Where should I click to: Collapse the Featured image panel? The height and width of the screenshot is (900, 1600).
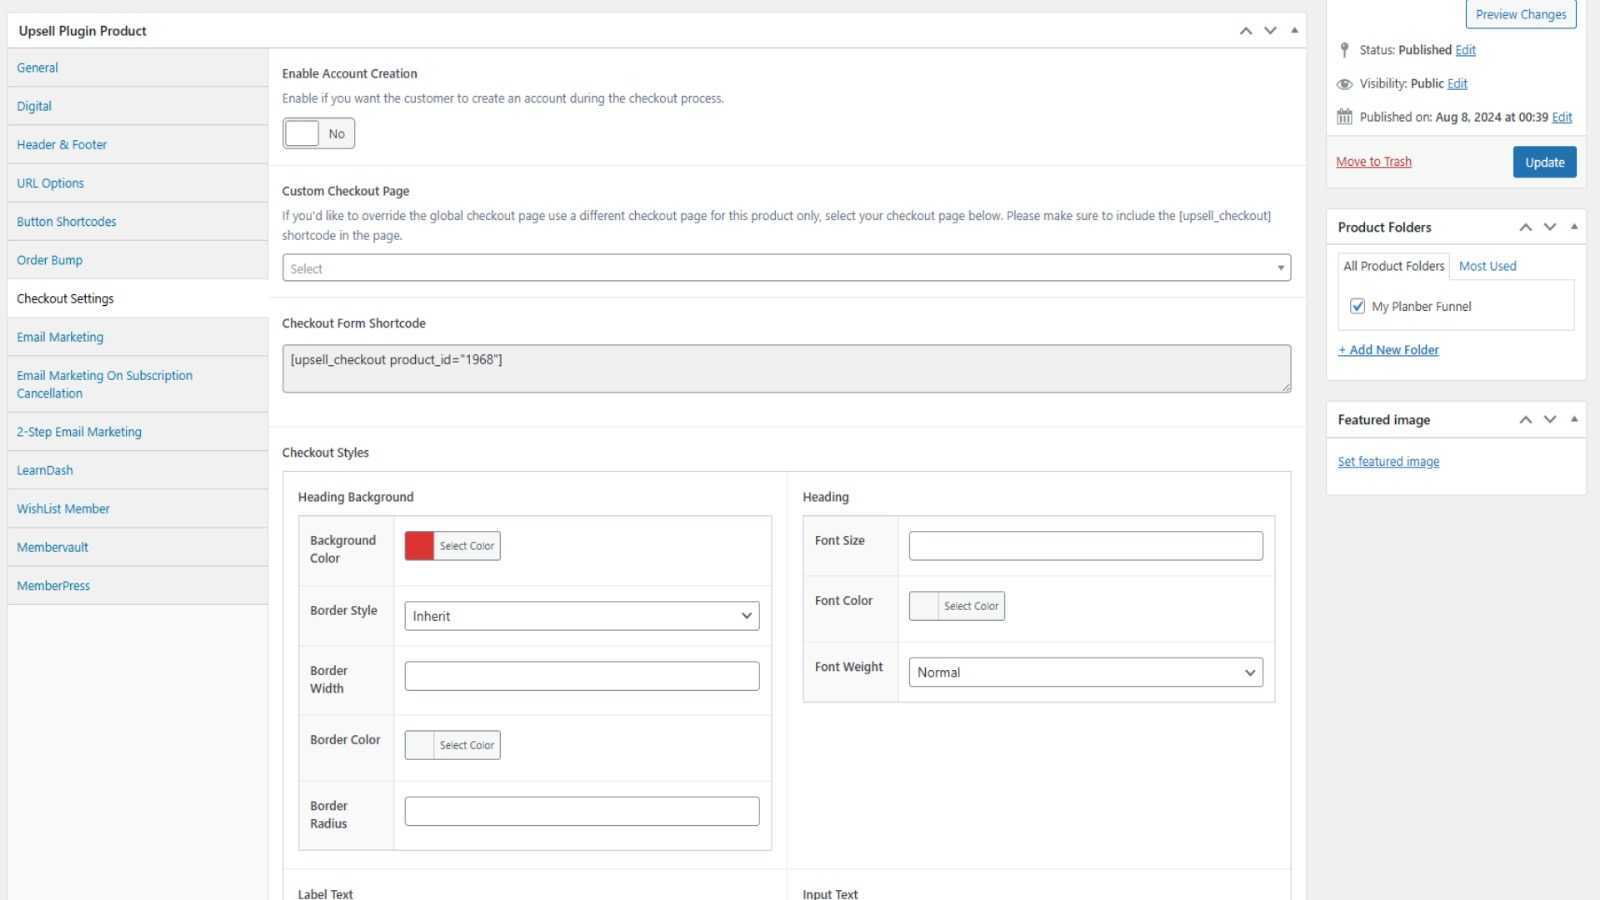pyautogui.click(x=1574, y=420)
